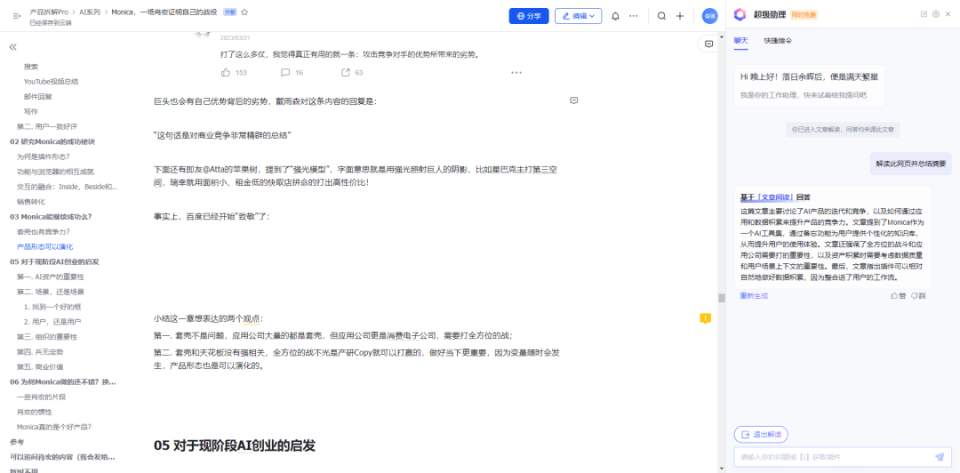The image size is (960, 473).
Task: Click the 分享 share button
Action: click(x=528, y=16)
